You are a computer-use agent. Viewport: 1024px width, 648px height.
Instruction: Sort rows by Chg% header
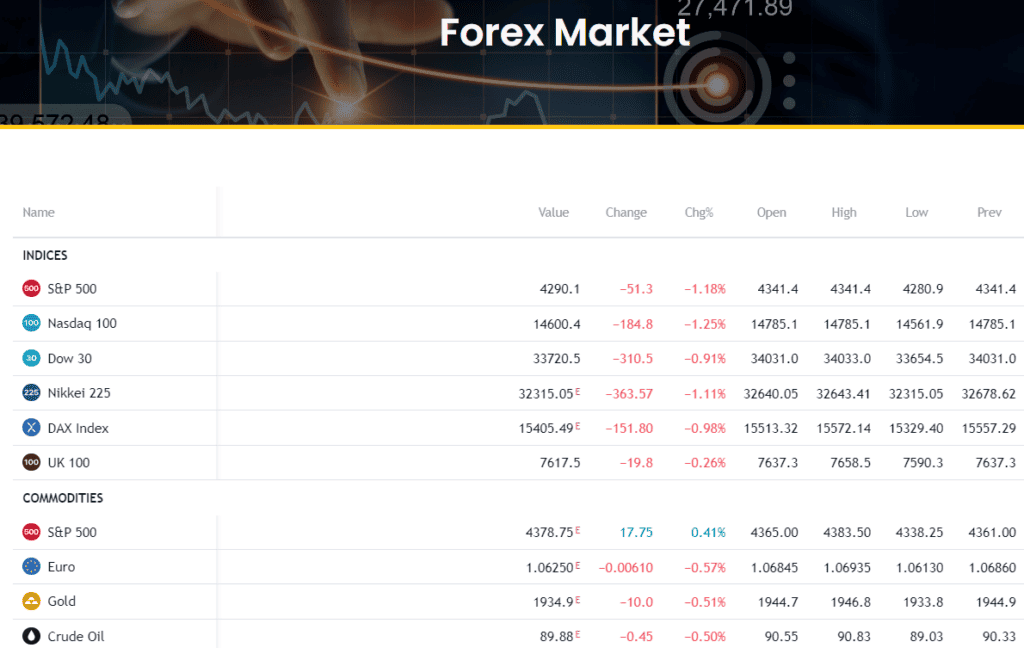click(698, 212)
